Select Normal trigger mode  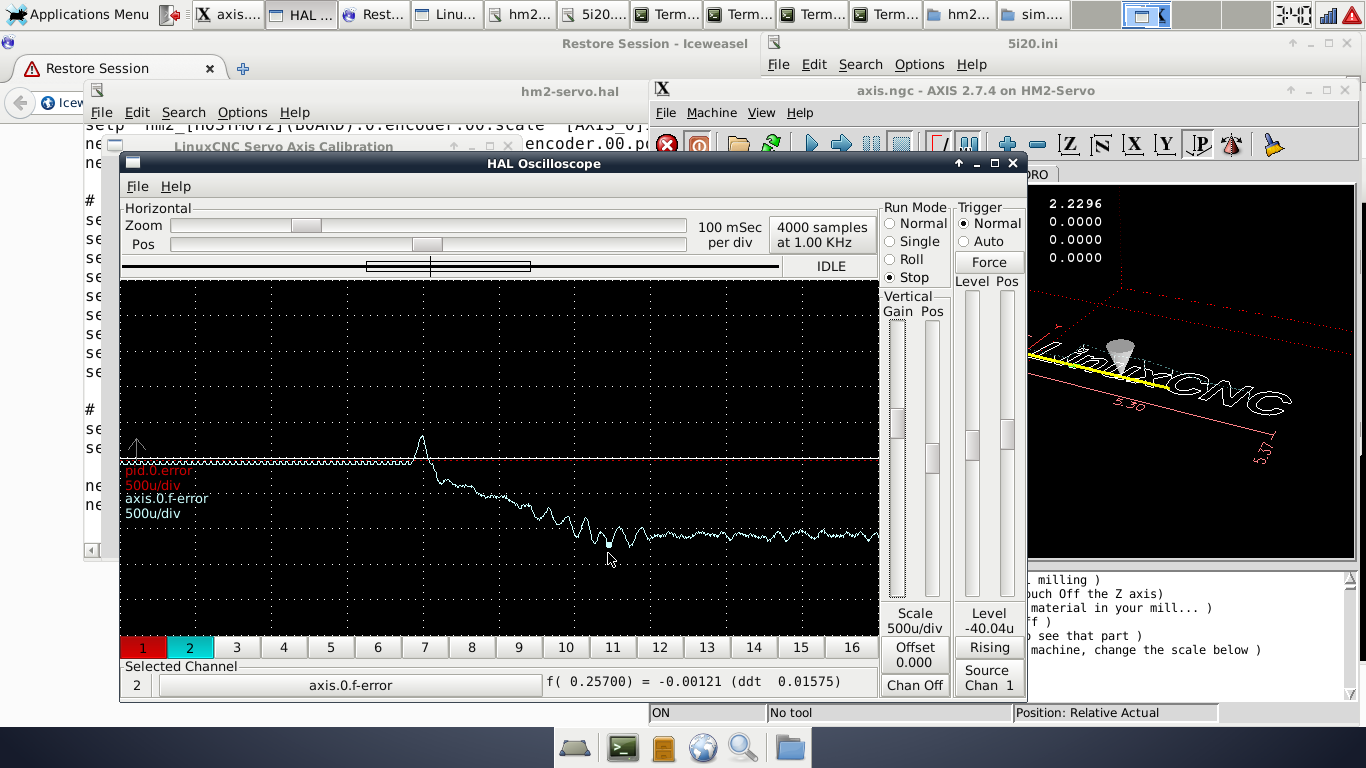tap(989, 224)
